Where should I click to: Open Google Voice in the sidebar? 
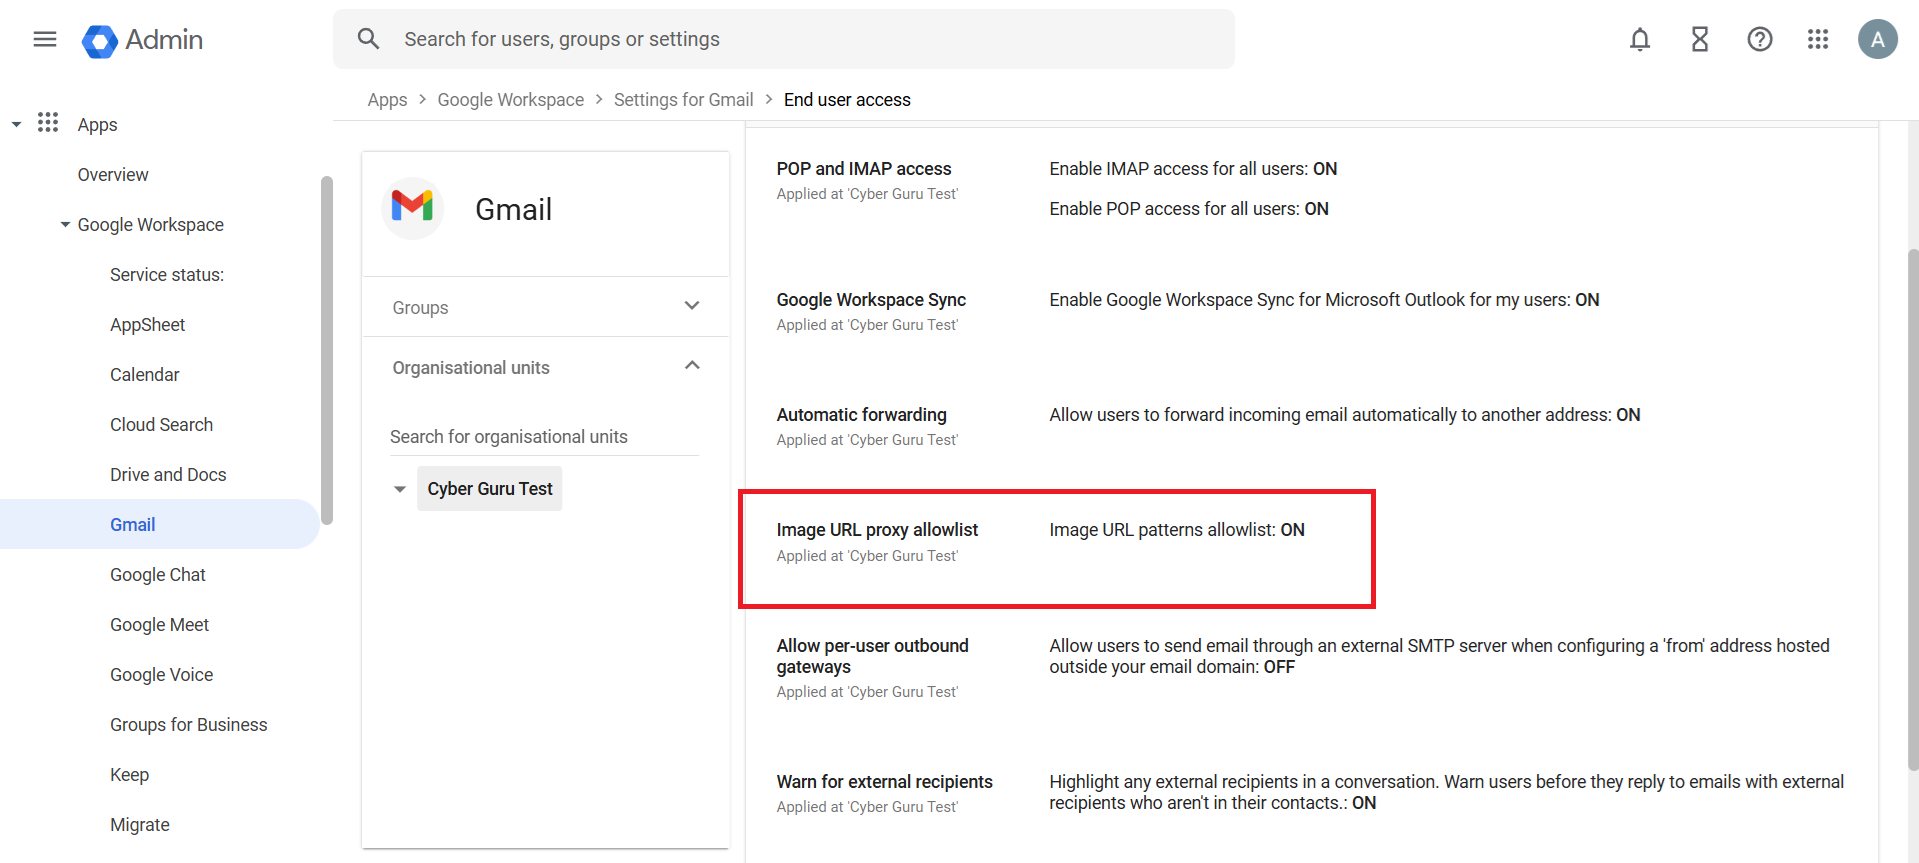[x=162, y=675]
